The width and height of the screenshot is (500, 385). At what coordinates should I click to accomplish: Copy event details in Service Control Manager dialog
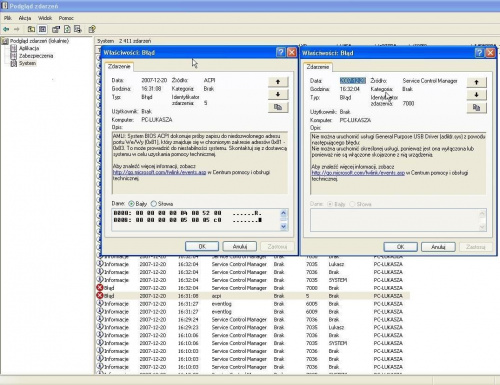[476, 108]
